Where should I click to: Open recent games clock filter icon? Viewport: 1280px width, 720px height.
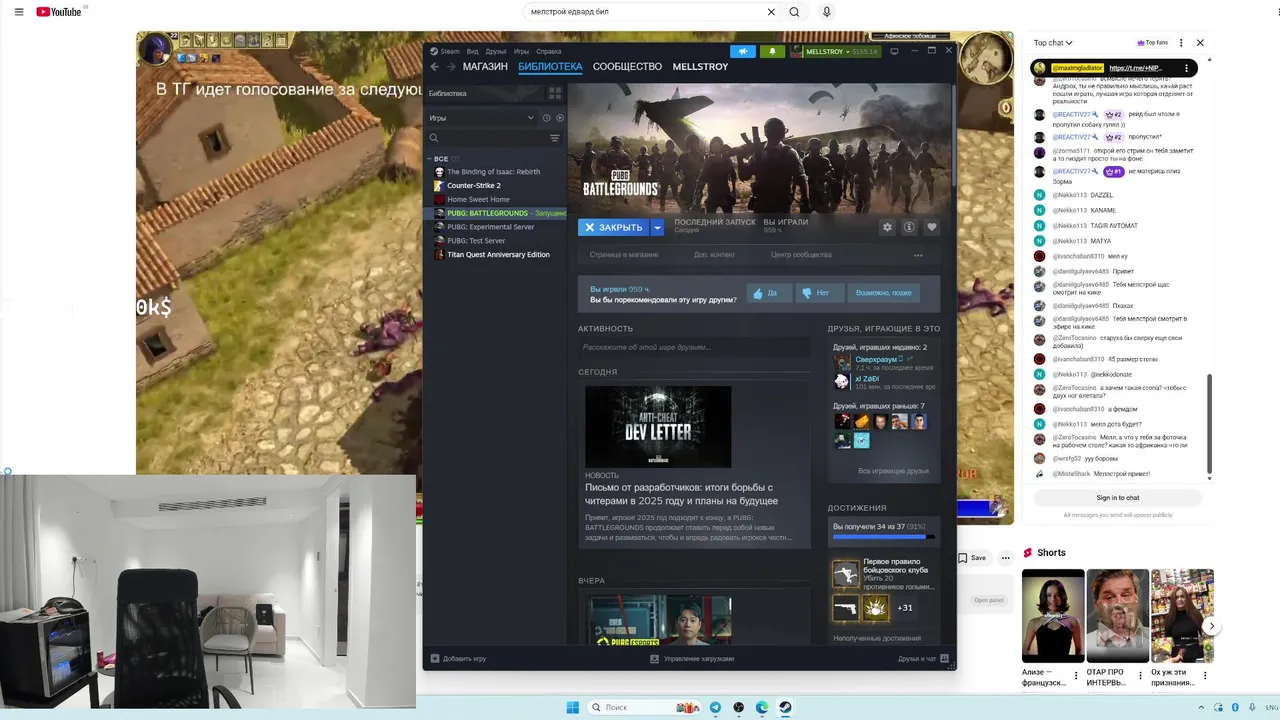(547, 118)
